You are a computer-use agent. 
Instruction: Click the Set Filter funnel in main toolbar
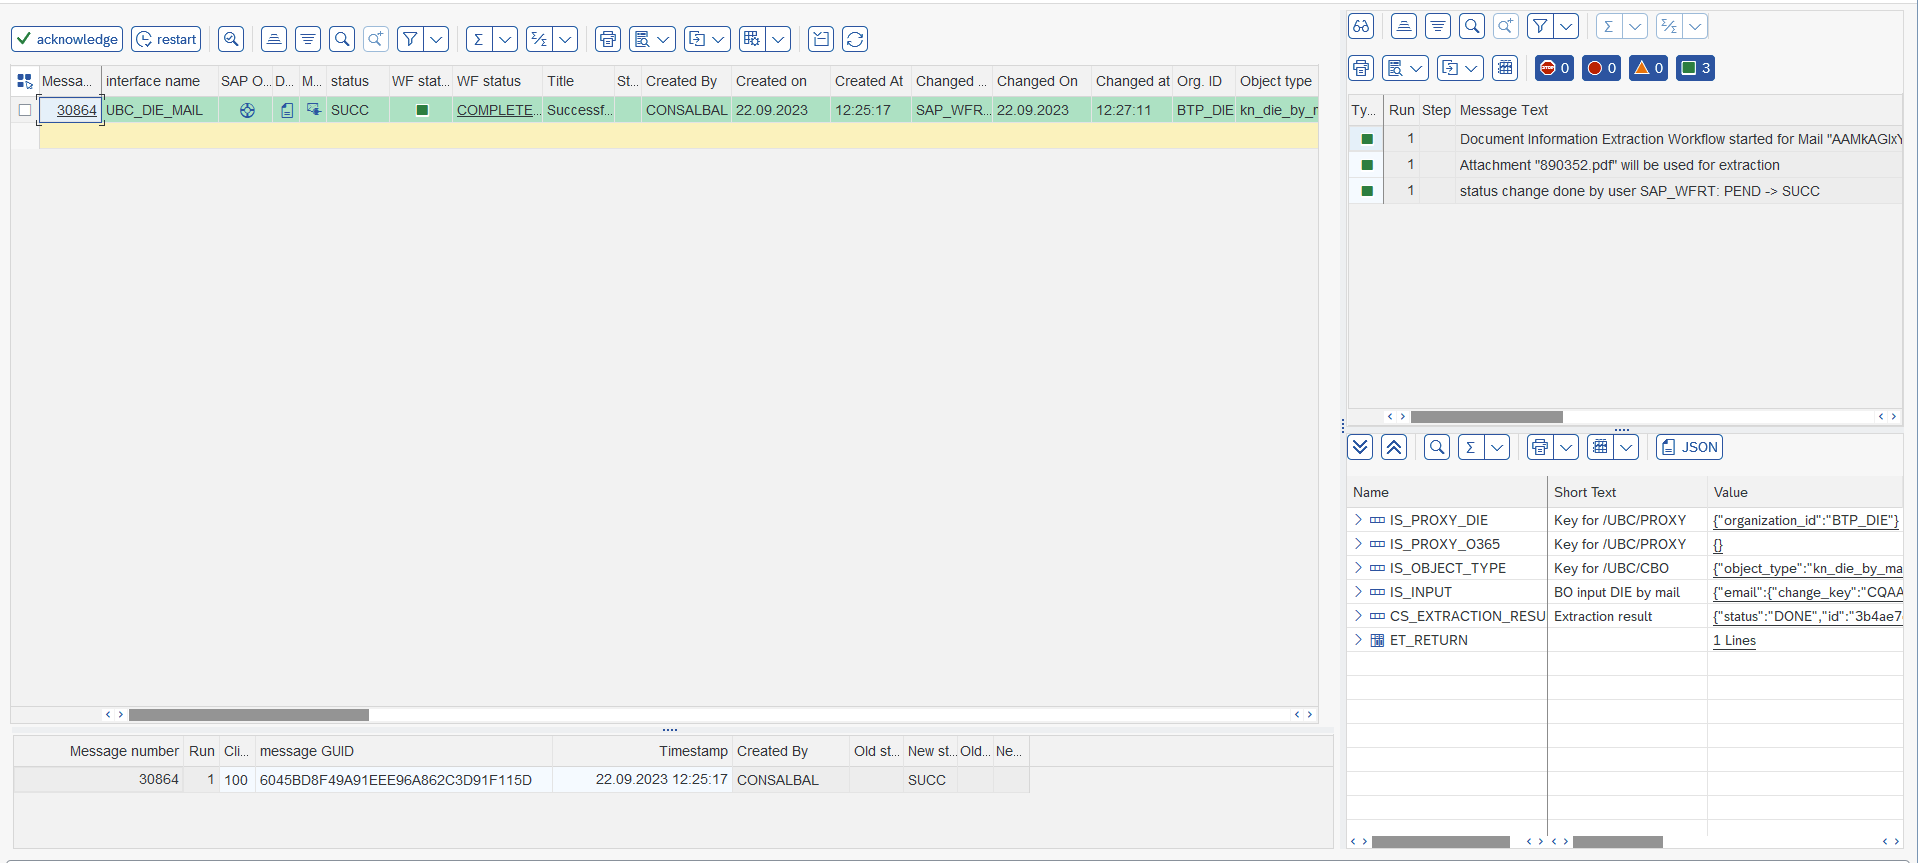tap(410, 39)
